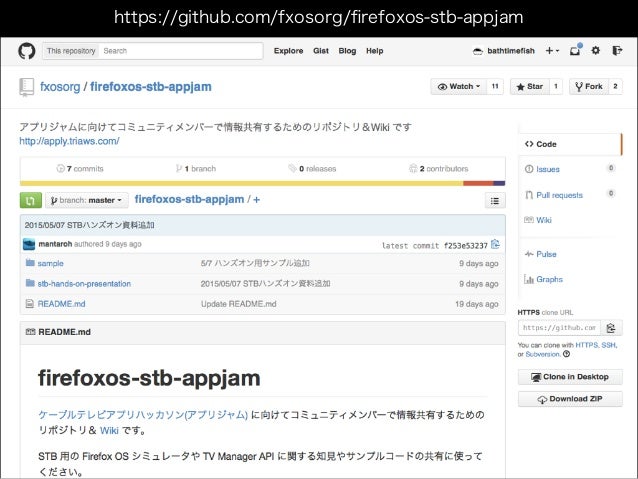Open the sample folder

pos(50,264)
